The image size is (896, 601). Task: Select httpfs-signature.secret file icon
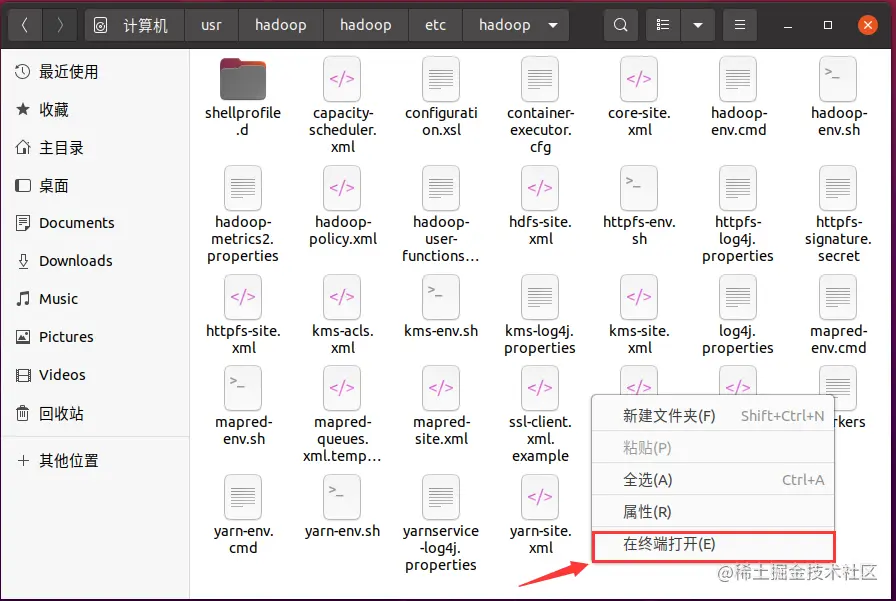(838, 188)
